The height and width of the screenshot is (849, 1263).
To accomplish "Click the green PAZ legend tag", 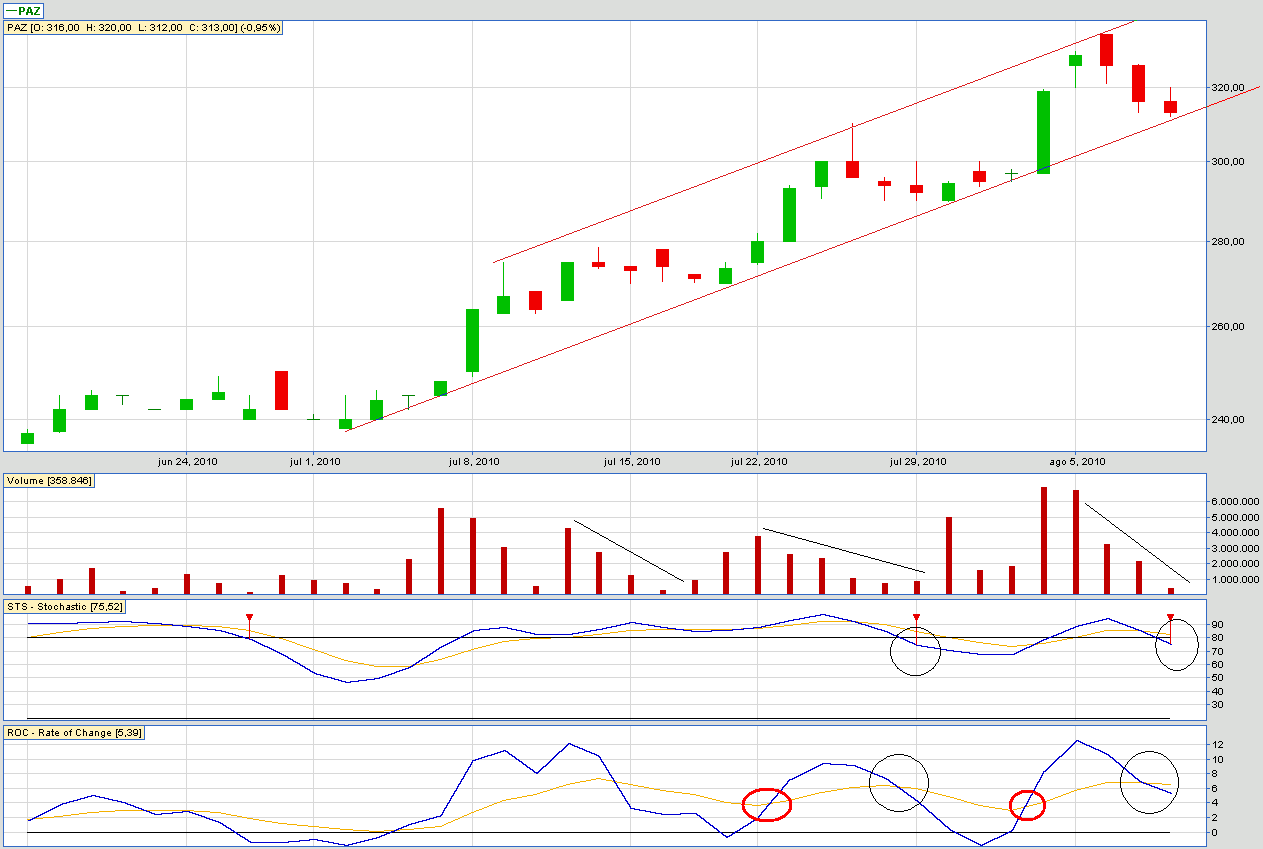I will click(24, 10).
